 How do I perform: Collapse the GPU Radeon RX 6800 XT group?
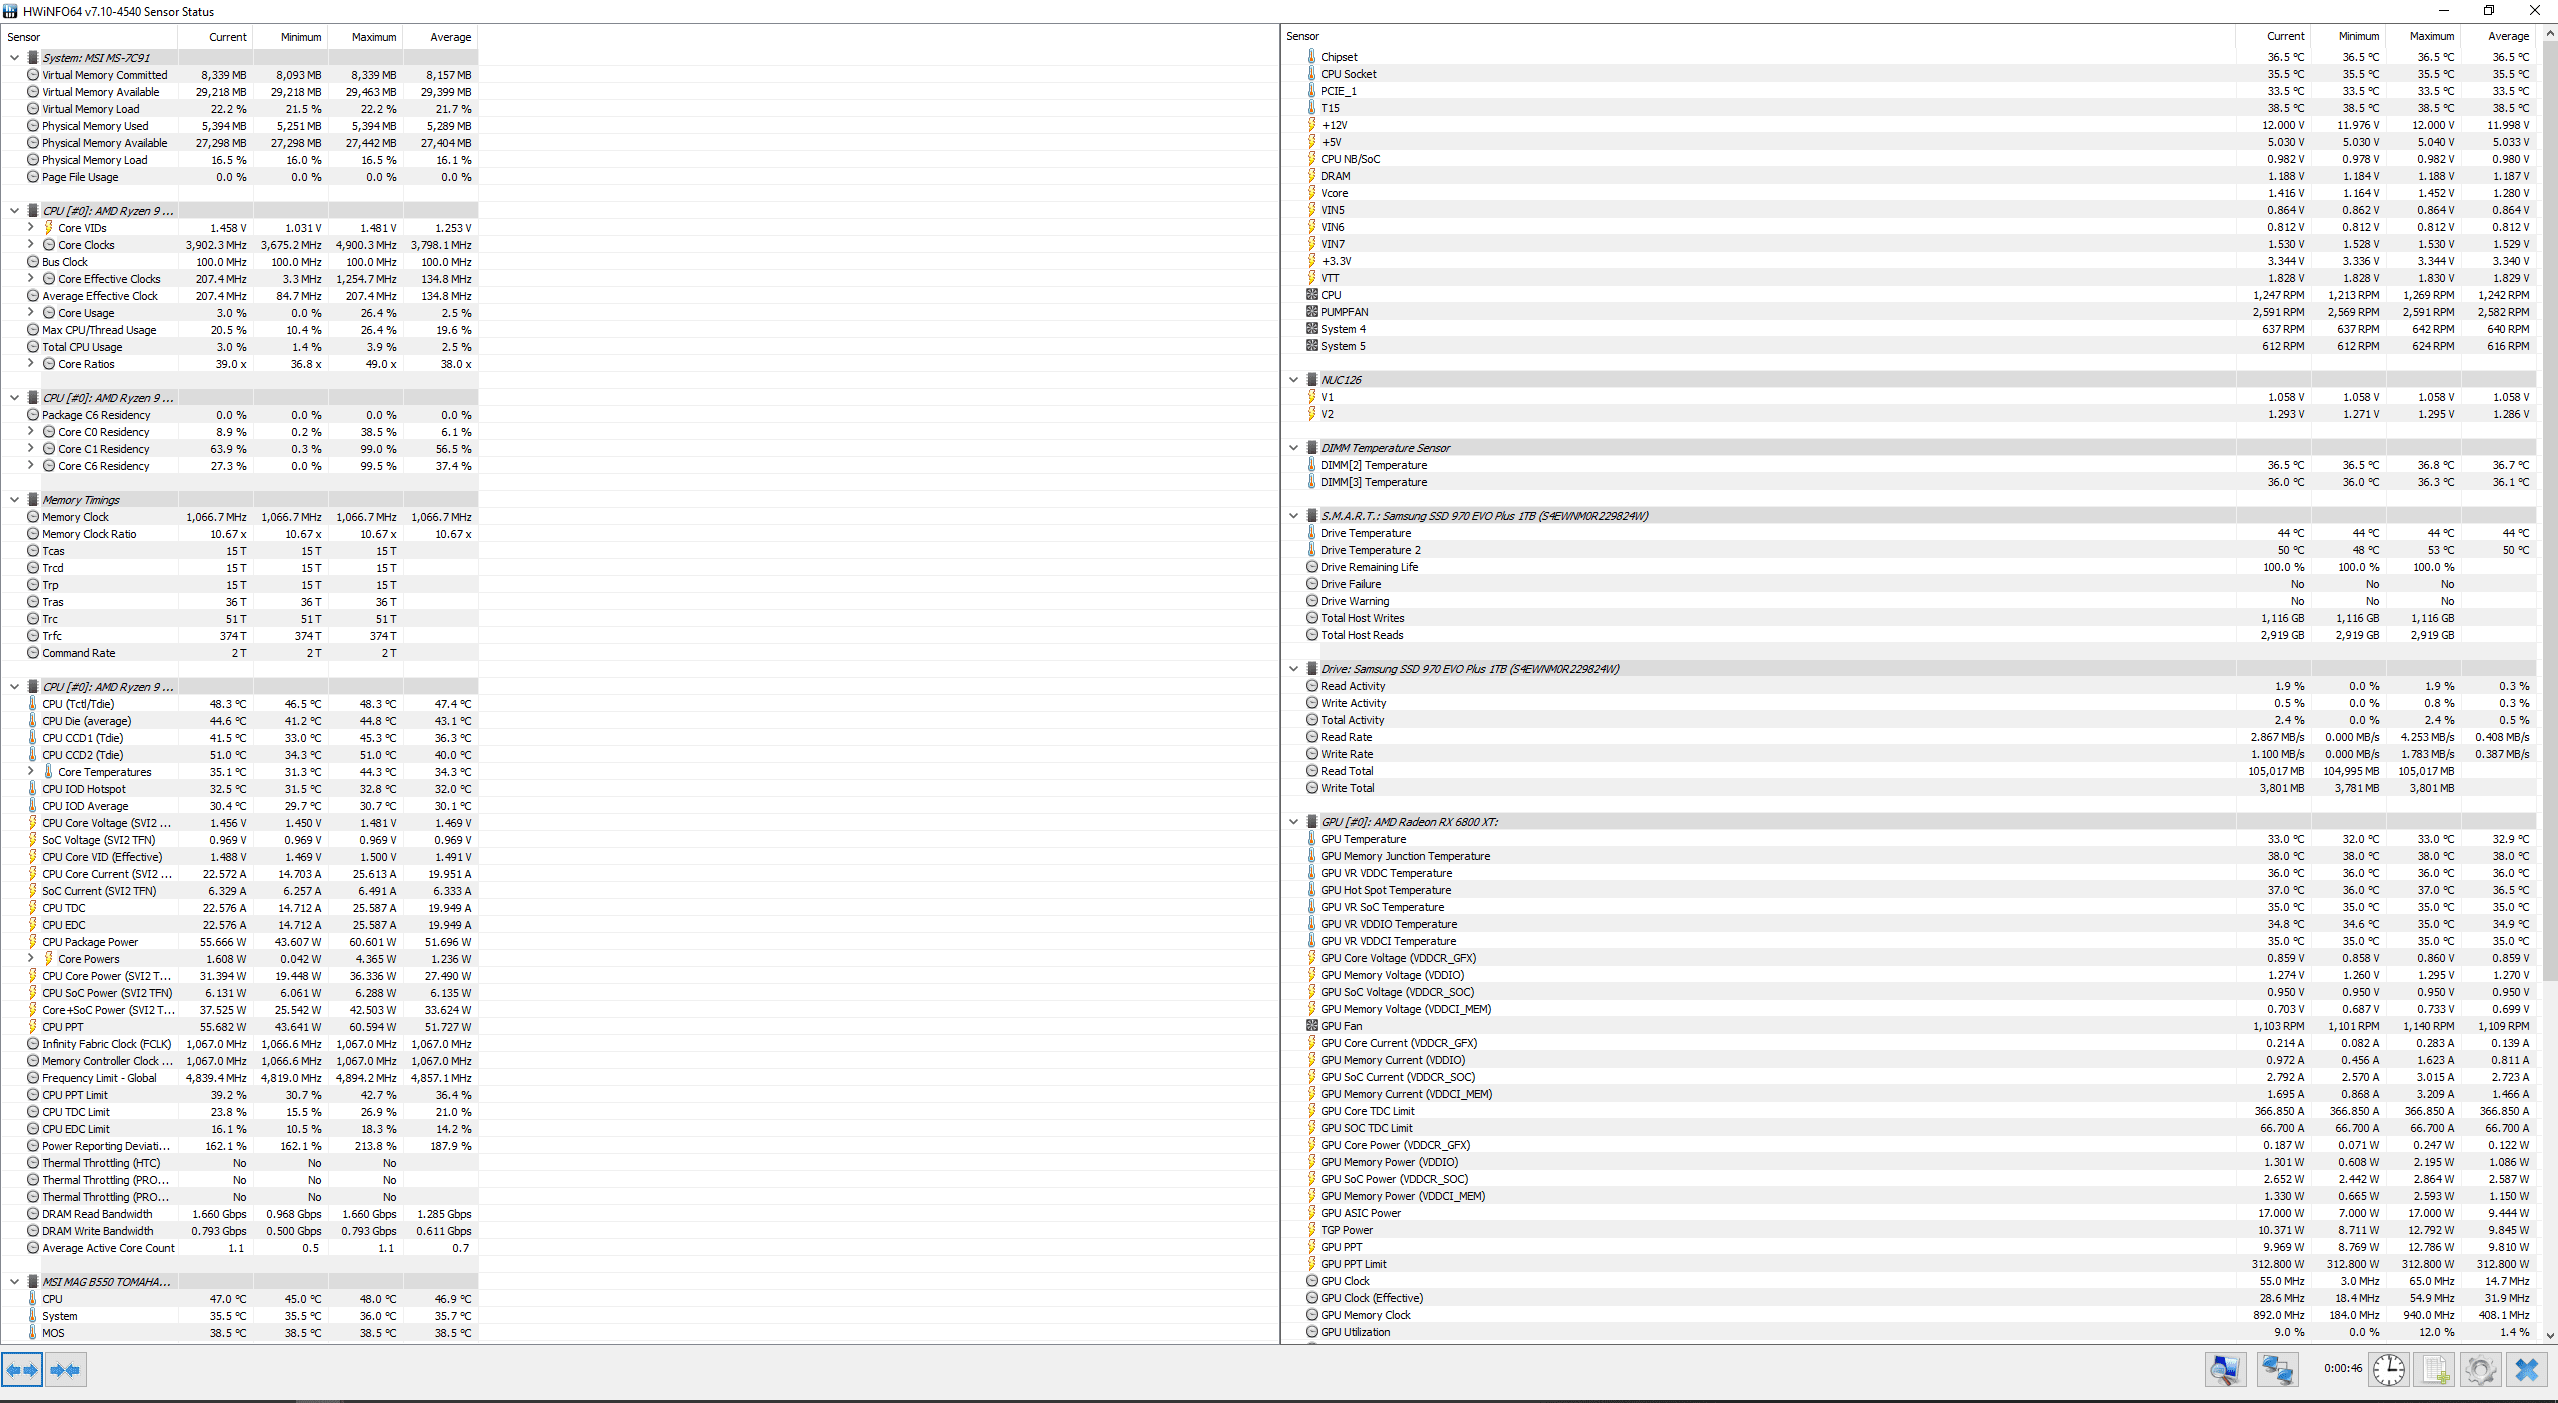pyautogui.click(x=1293, y=822)
